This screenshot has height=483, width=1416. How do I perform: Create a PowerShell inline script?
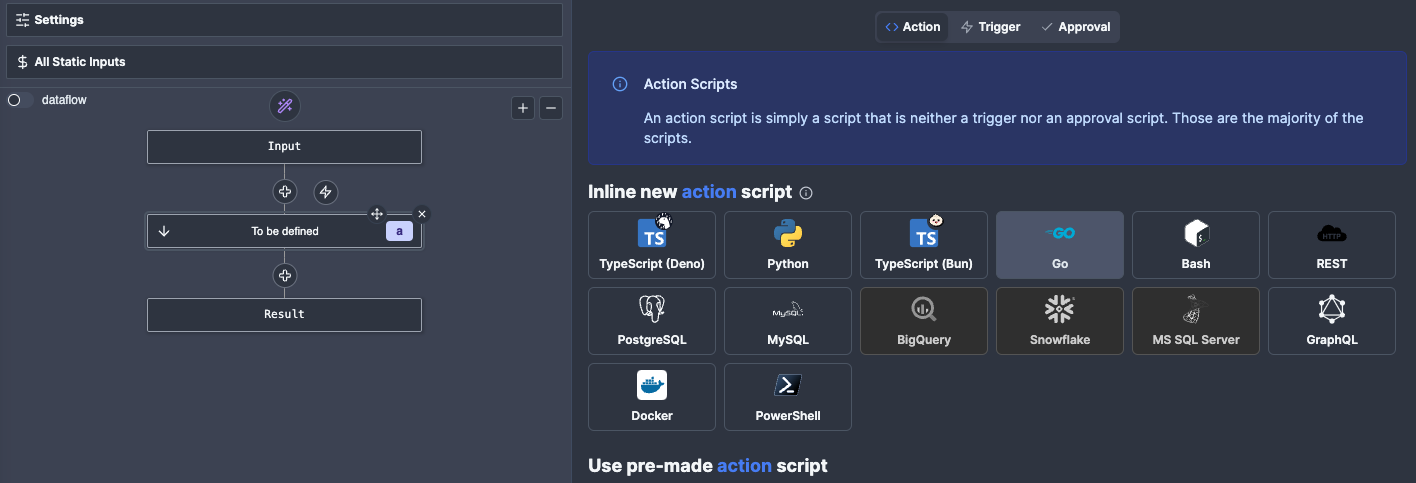click(x=788, y=397)
